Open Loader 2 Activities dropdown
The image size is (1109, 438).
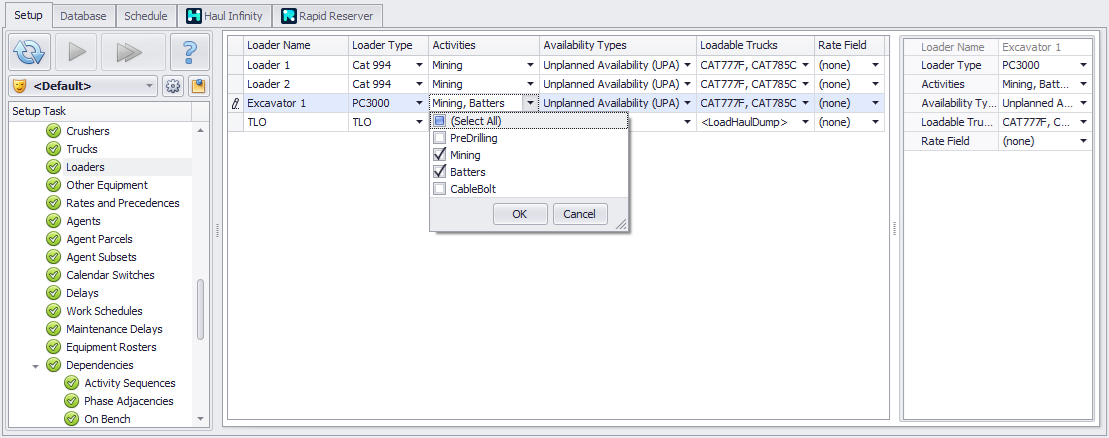click(x=530, y=84)
